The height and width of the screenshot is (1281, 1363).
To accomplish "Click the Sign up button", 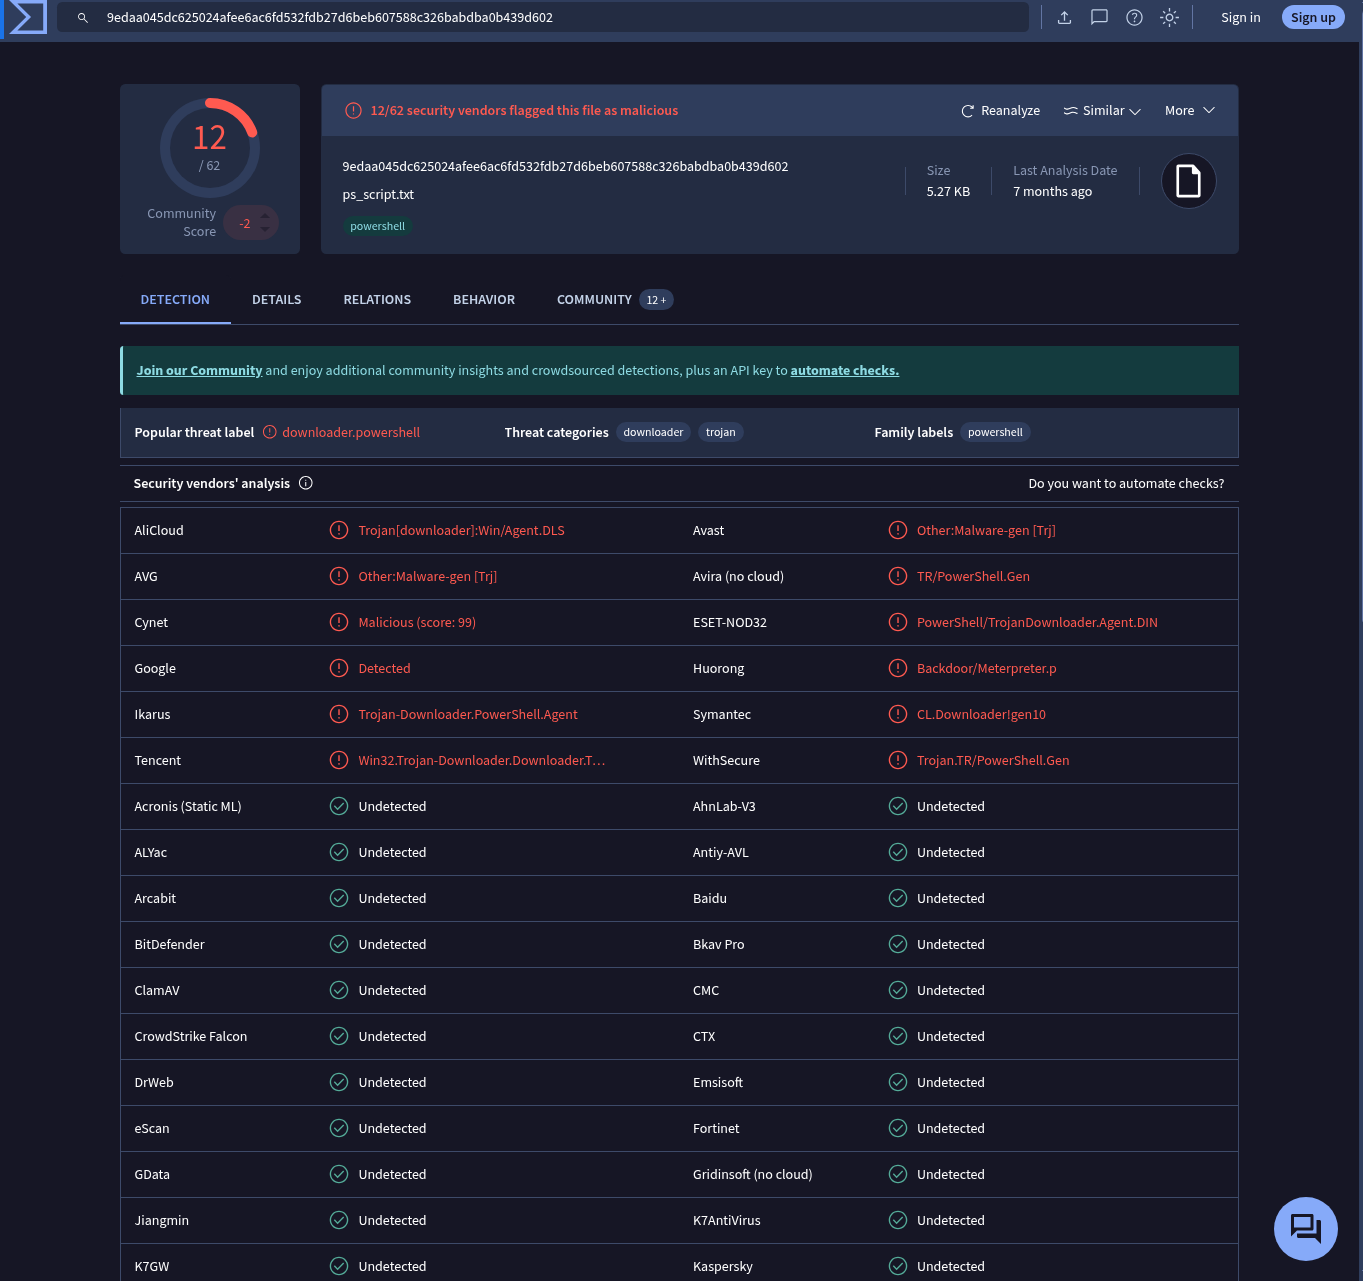I will [1313, 17].
